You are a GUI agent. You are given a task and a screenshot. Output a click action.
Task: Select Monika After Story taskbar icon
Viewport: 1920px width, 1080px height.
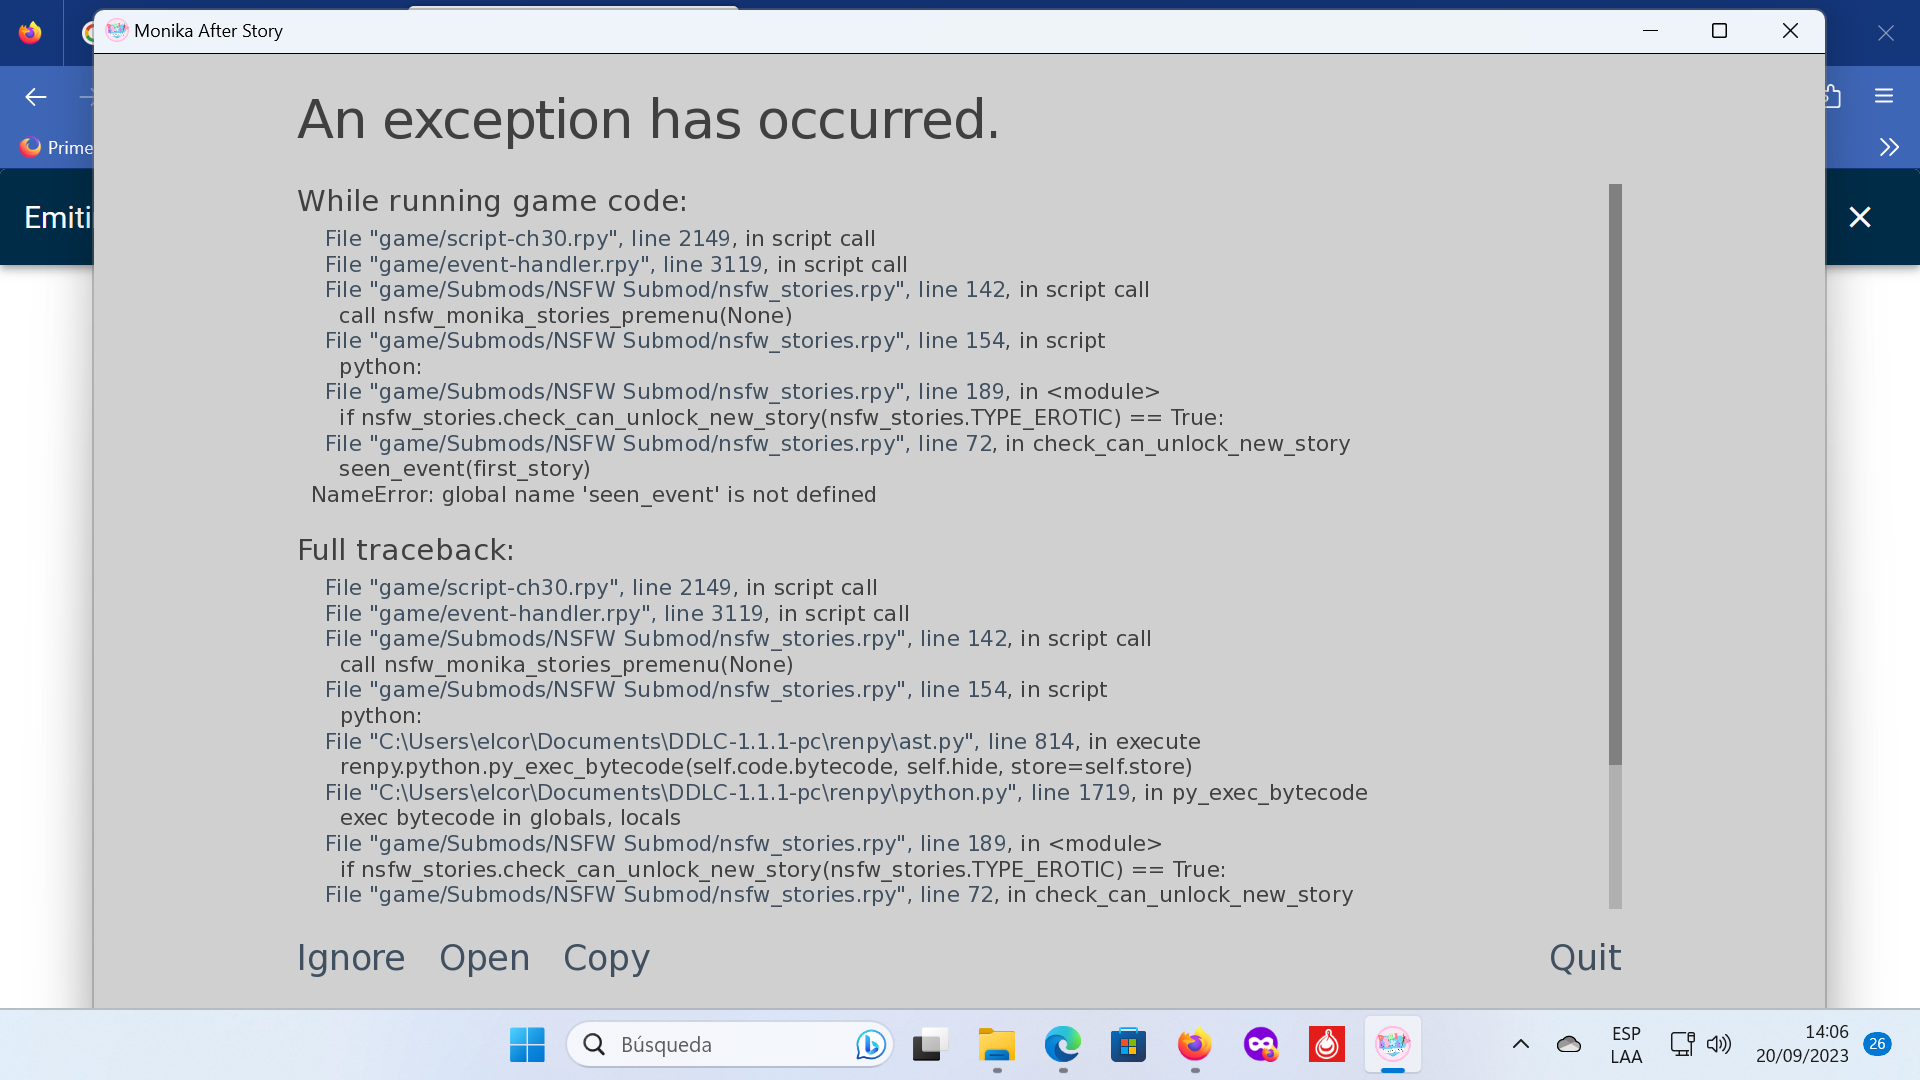click(1392, 1045)
